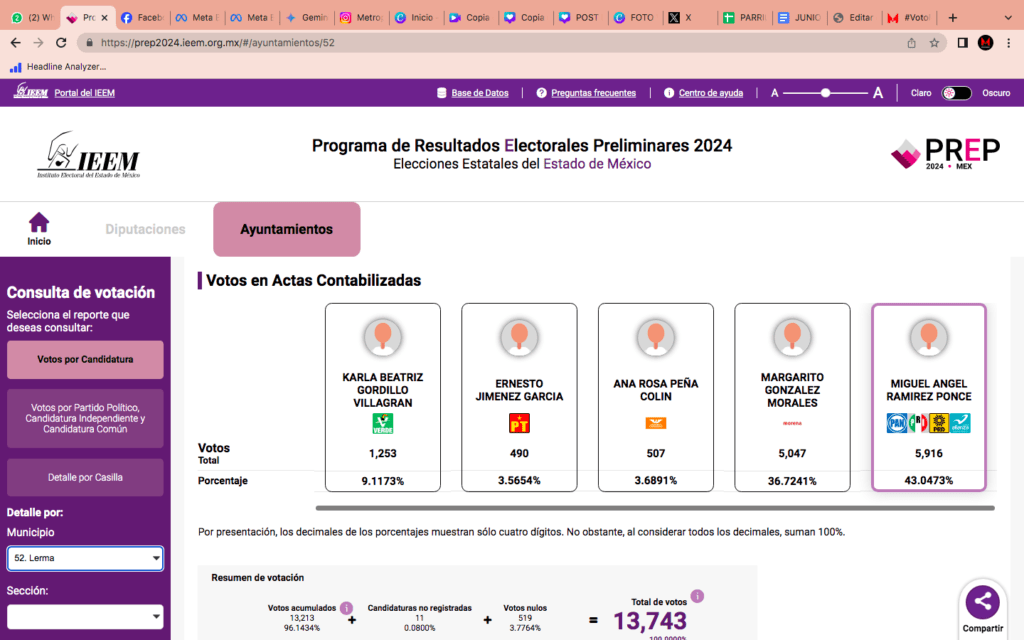Viewport: 1024px width, 640px height.
Task: Open Preguntas frecuentes link
Action: [586, 93]
